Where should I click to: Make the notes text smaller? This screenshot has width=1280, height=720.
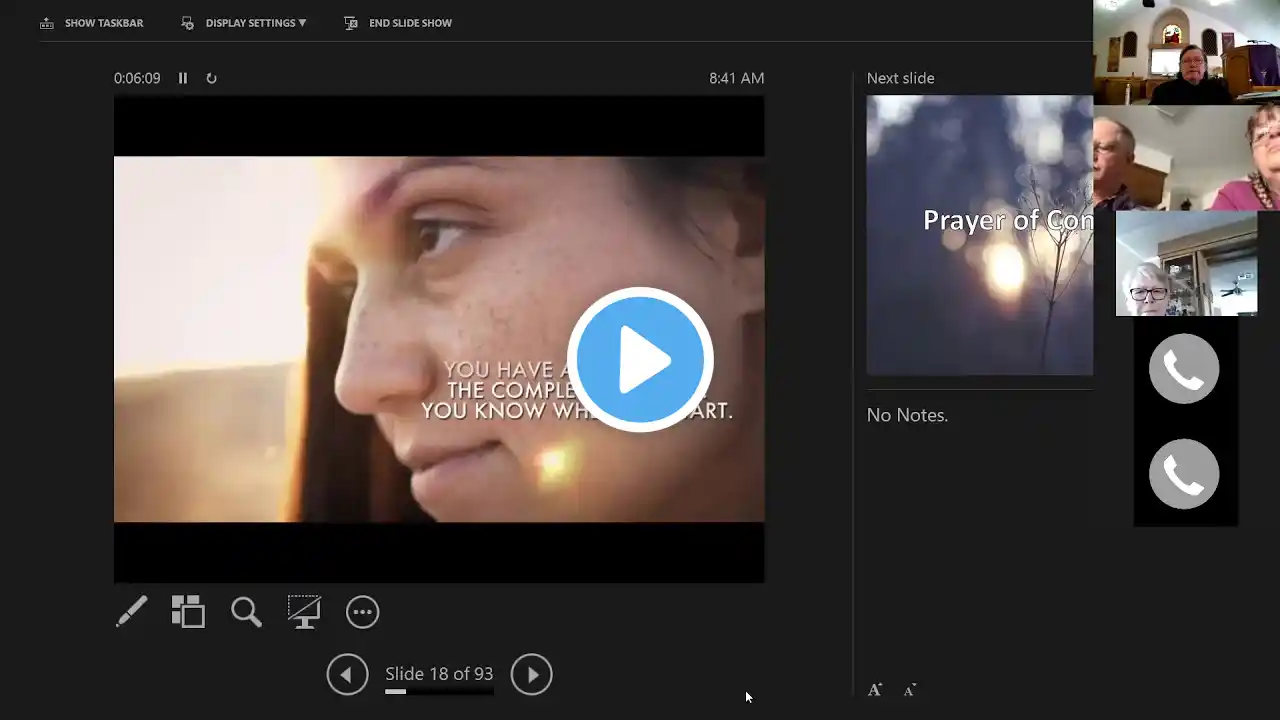(x=909, y=690)
